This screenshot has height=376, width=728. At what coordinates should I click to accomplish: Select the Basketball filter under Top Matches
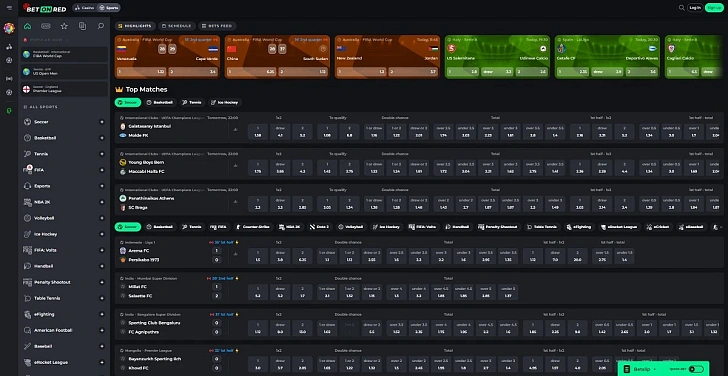[x=159, y=102]
